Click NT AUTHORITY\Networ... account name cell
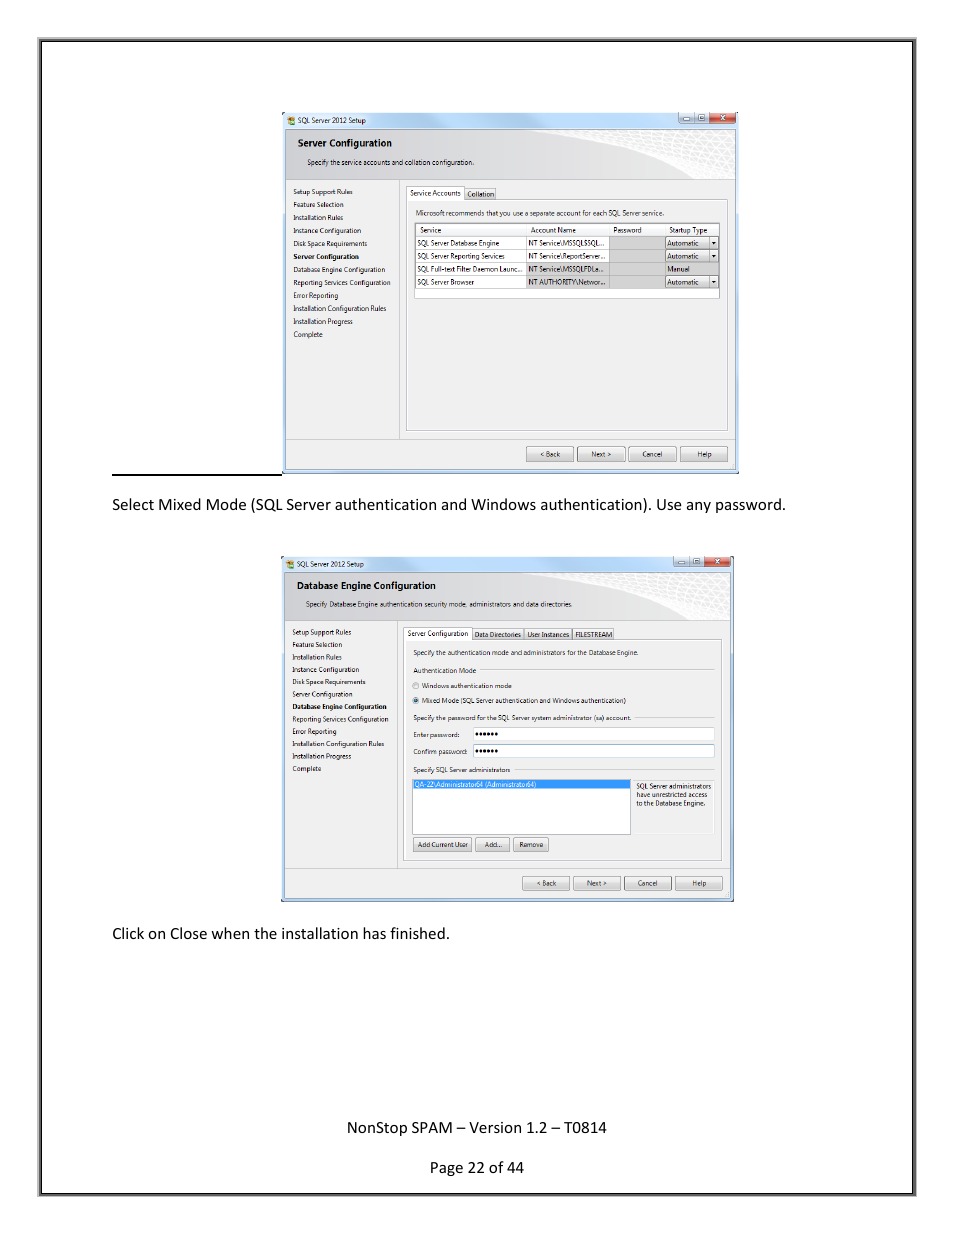 click(x=567, y=282)
